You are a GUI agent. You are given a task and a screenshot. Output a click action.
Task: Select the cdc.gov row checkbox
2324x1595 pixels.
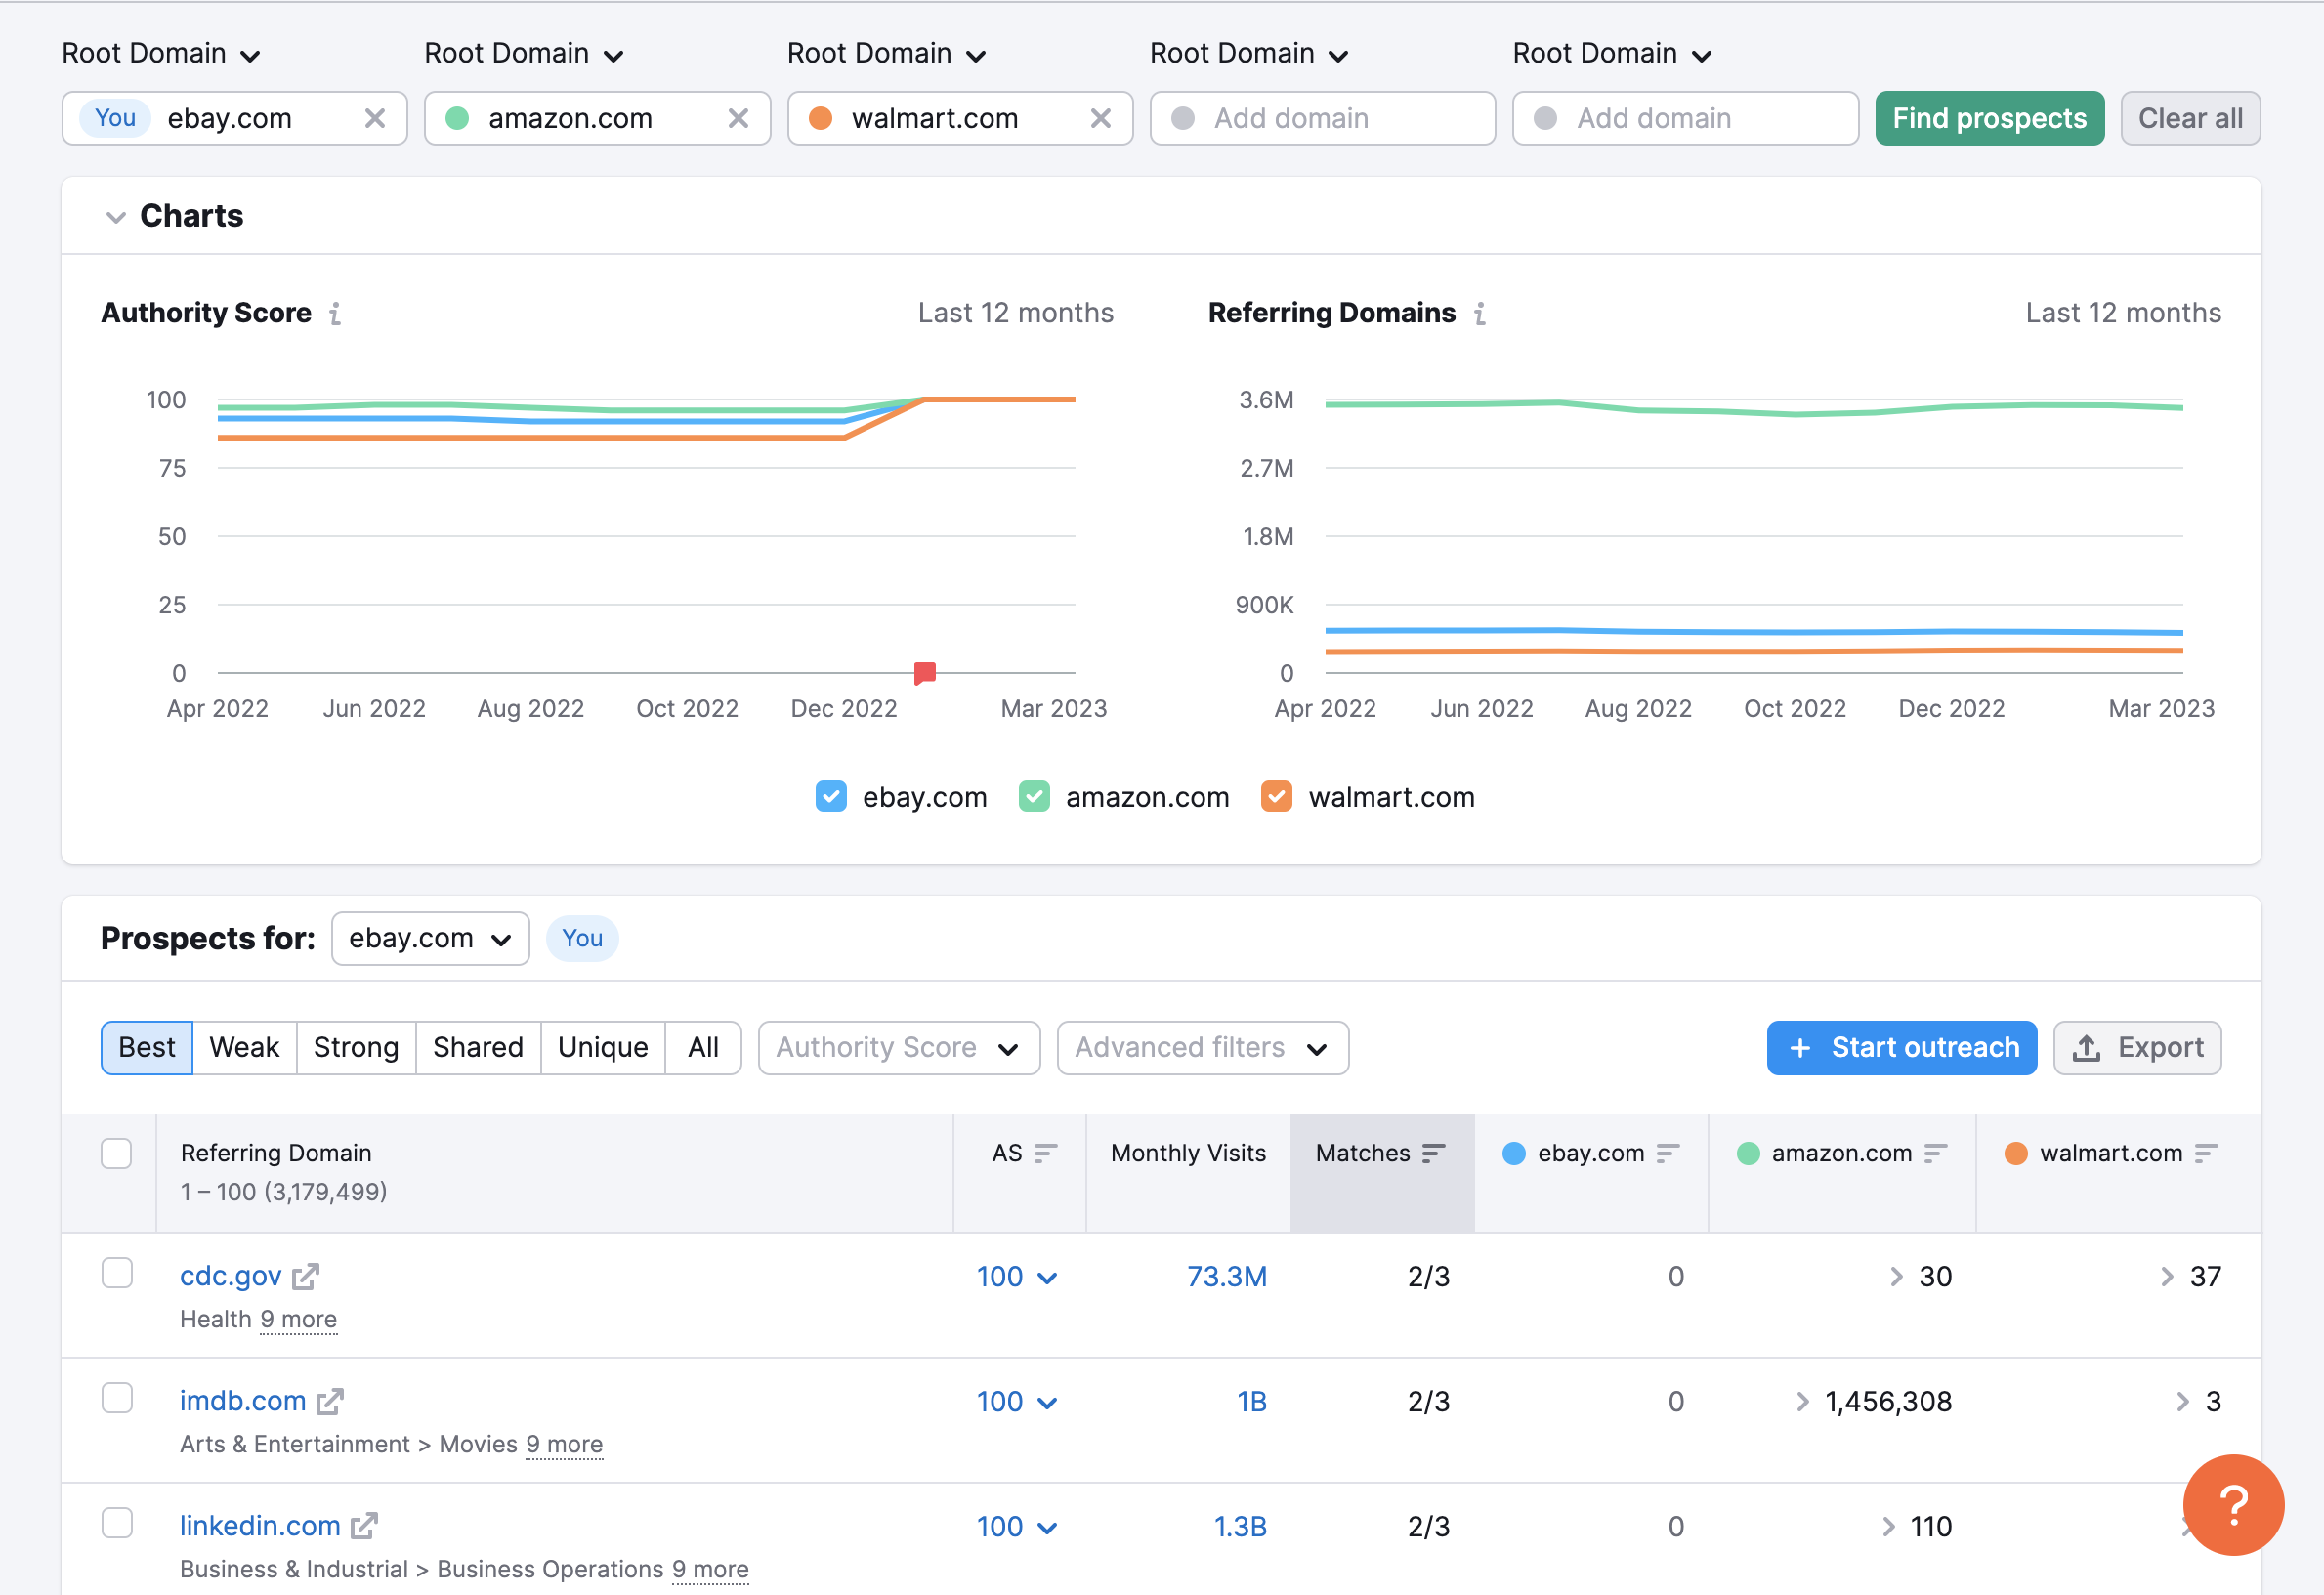[117, 1273]
